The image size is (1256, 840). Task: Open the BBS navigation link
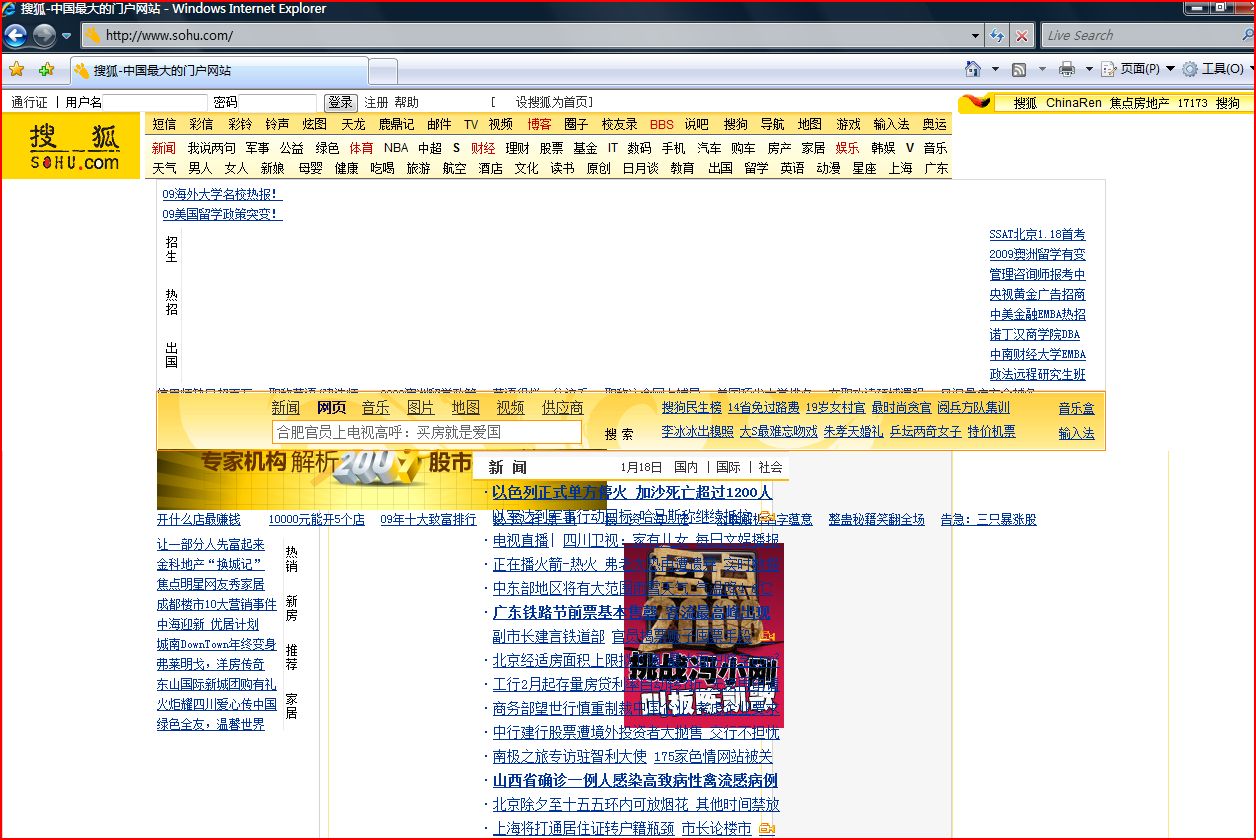click(x=662, y=124)
